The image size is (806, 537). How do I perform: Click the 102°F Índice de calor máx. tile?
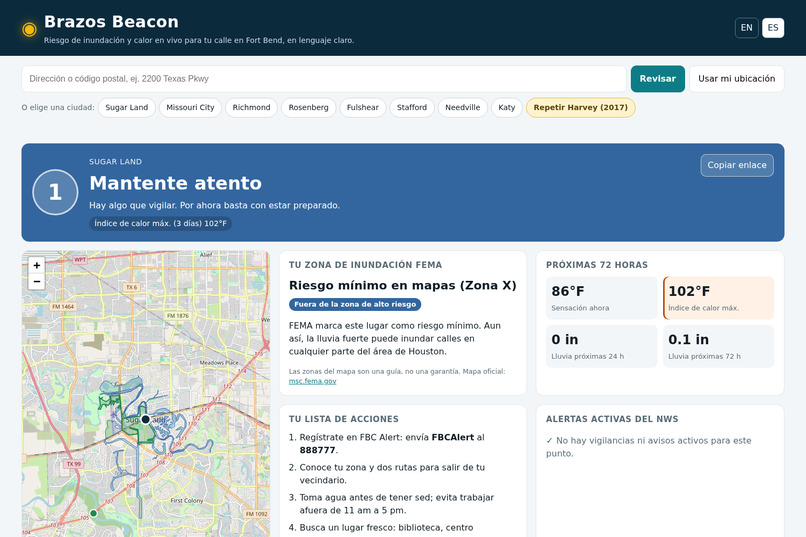(719, 298)
